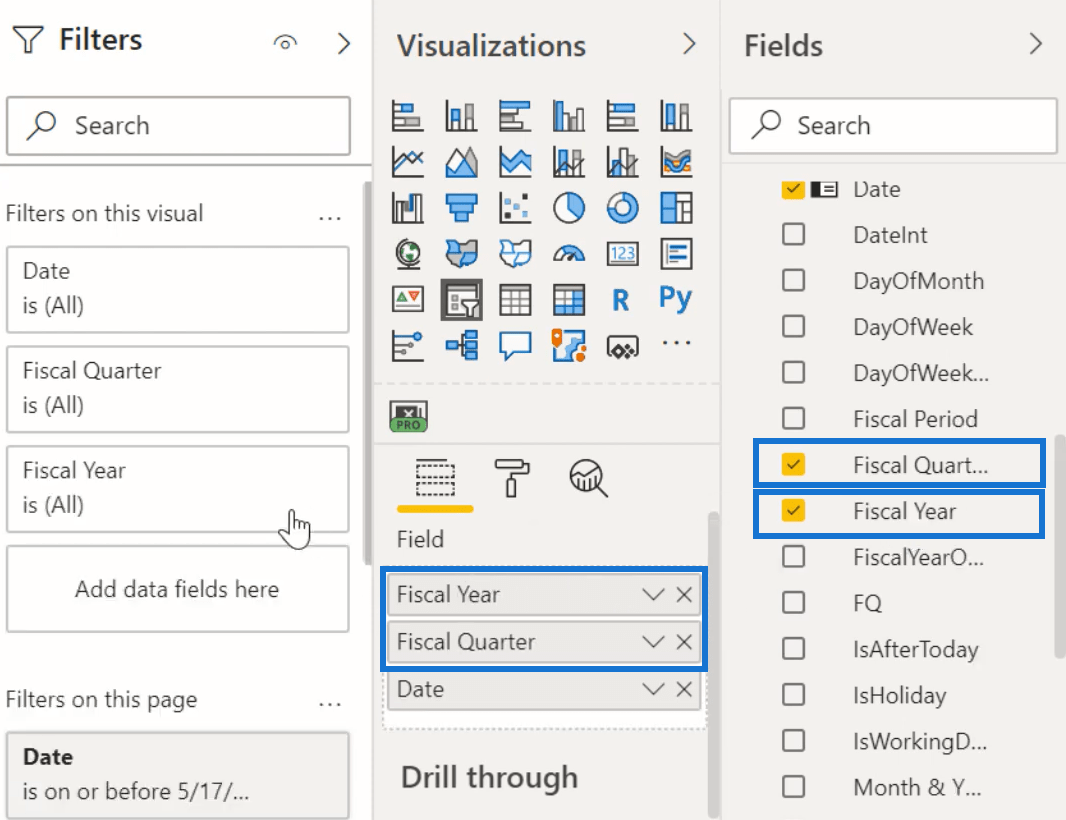Select the funnel chart visual
1066x820 pixels.
click(x=461, y=208)
